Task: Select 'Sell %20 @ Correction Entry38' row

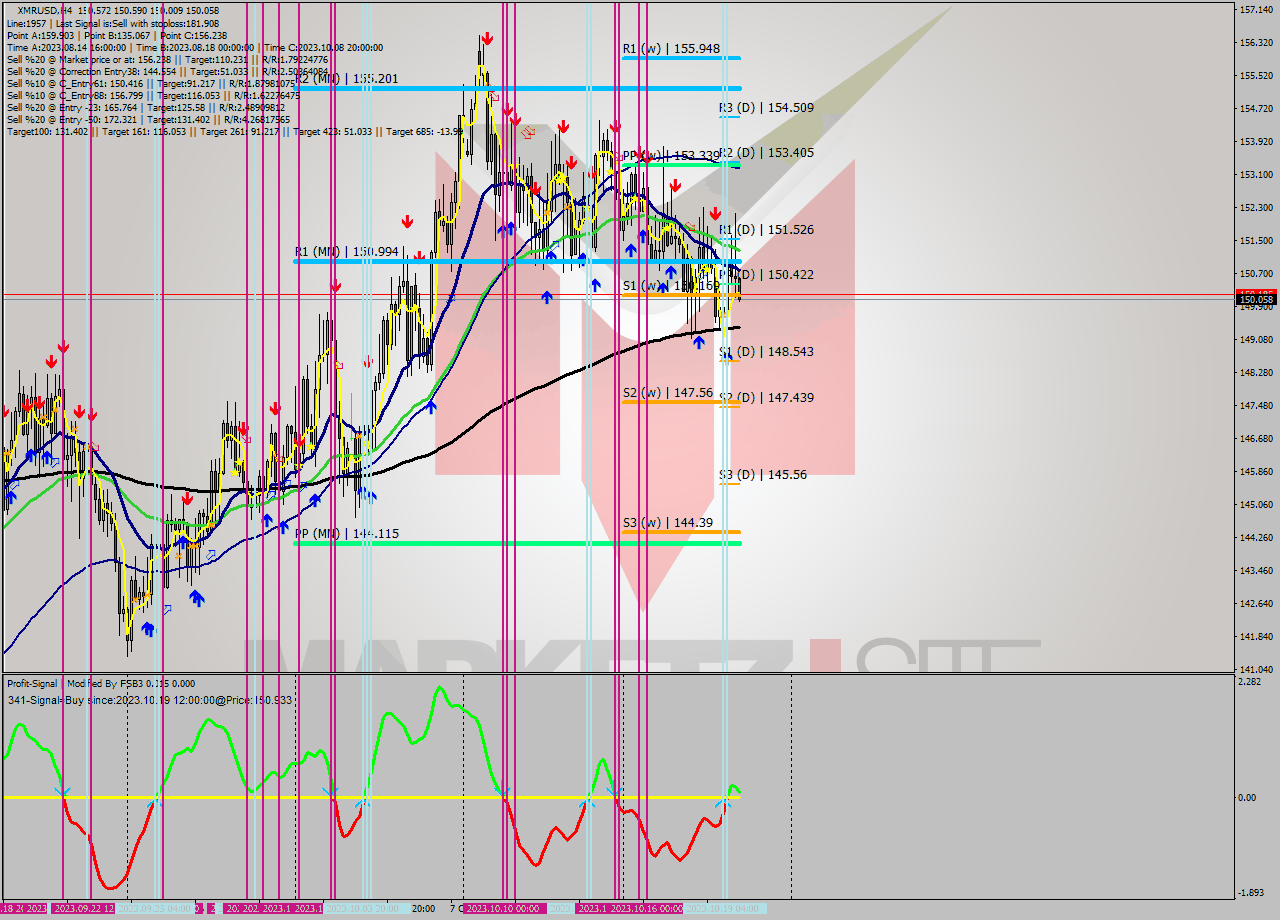Action: click(167, 71)
